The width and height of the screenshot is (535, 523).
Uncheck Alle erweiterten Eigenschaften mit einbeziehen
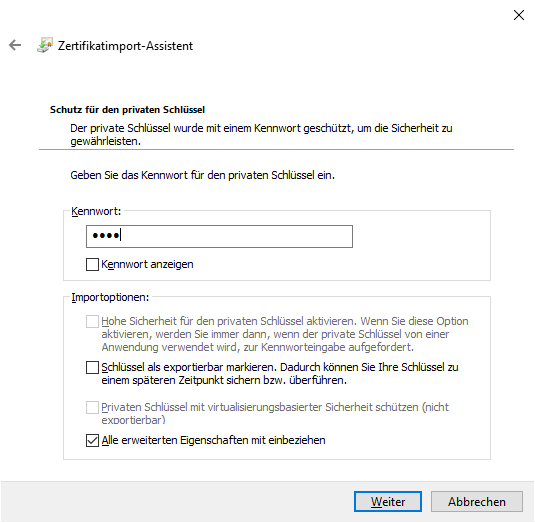click(92, 440)
